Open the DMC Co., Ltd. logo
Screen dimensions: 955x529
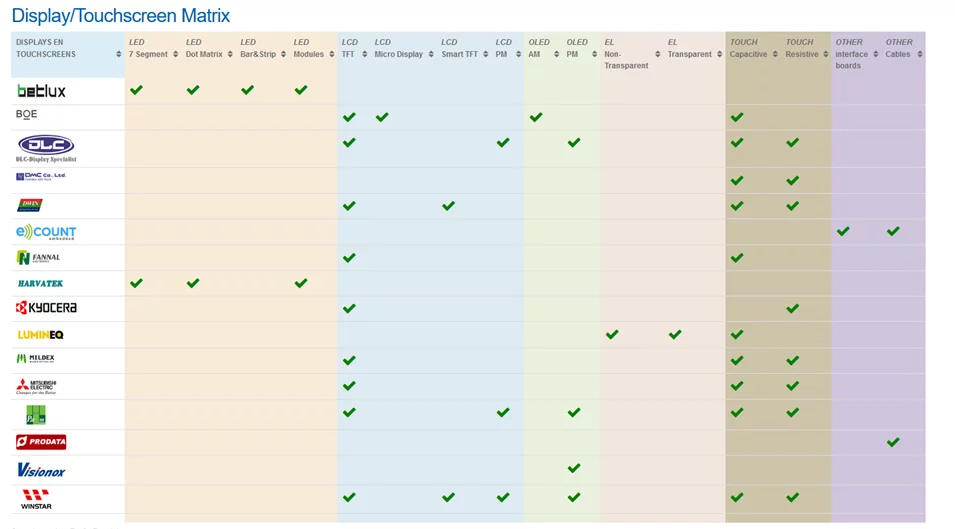41,176
